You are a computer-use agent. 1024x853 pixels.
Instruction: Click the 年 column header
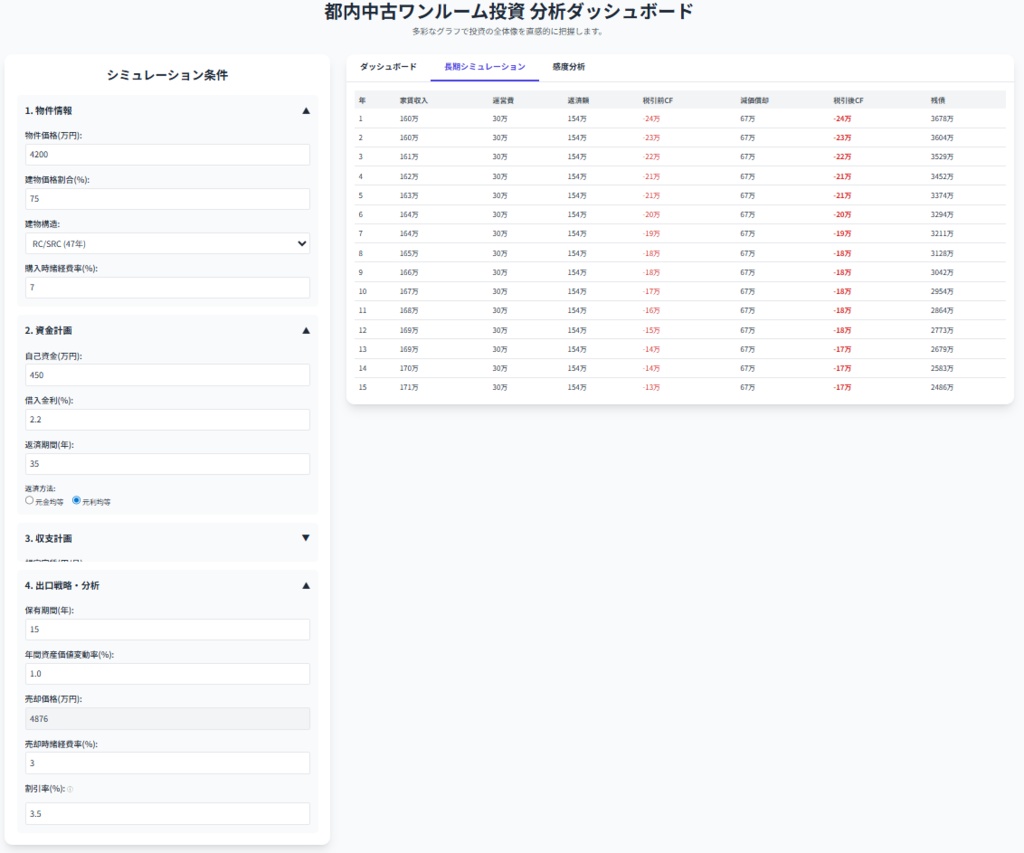(362, 101)
